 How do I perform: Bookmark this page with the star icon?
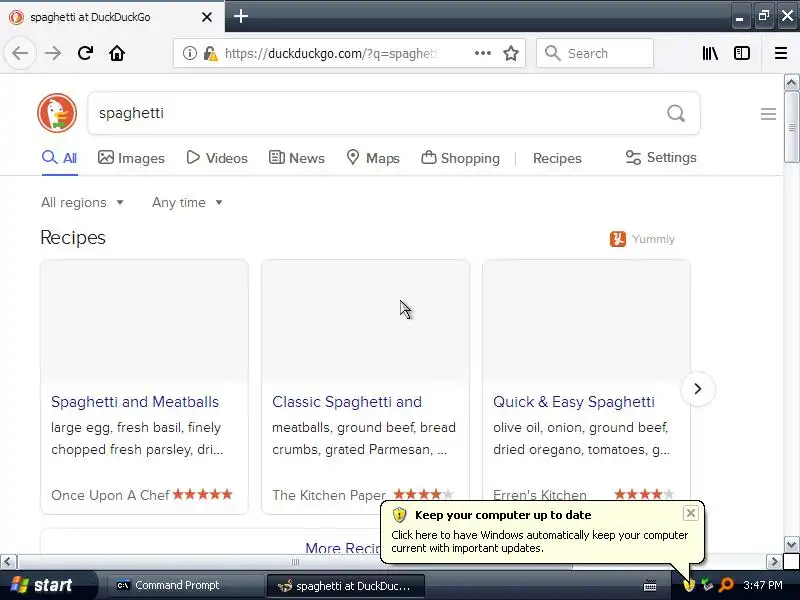tap(511, 53)
